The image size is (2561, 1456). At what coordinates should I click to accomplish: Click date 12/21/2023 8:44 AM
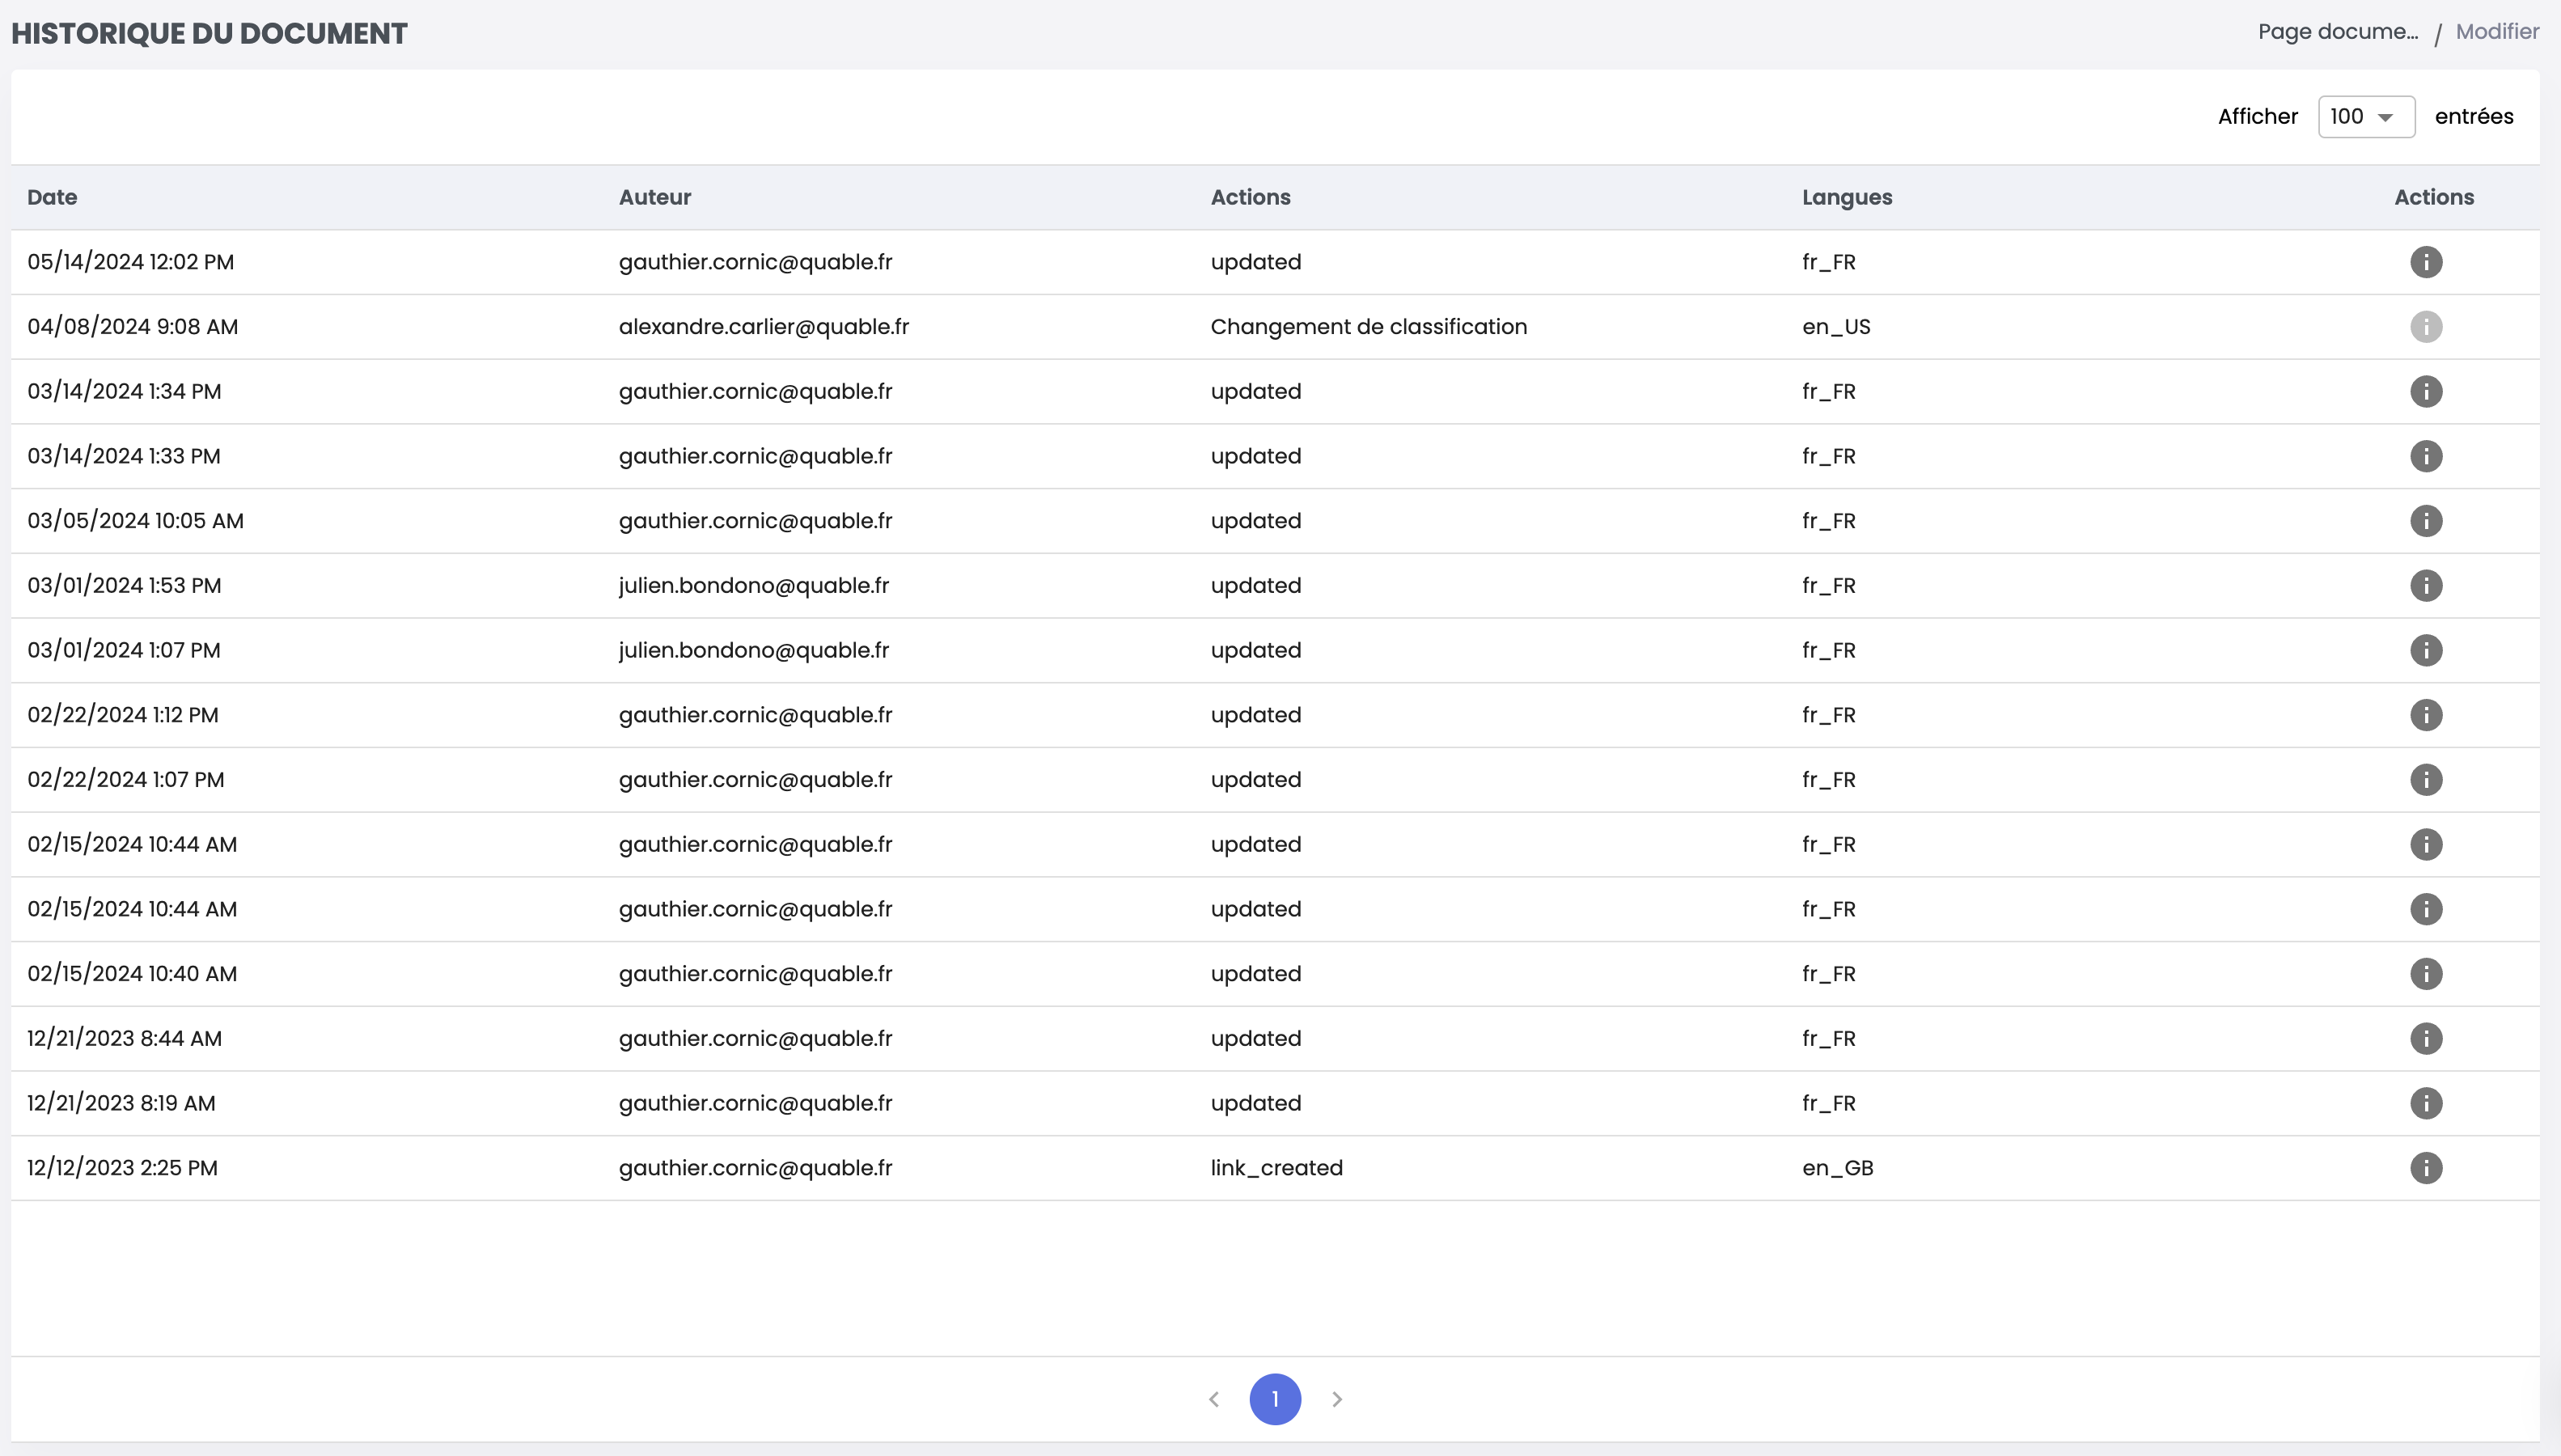125,1038
